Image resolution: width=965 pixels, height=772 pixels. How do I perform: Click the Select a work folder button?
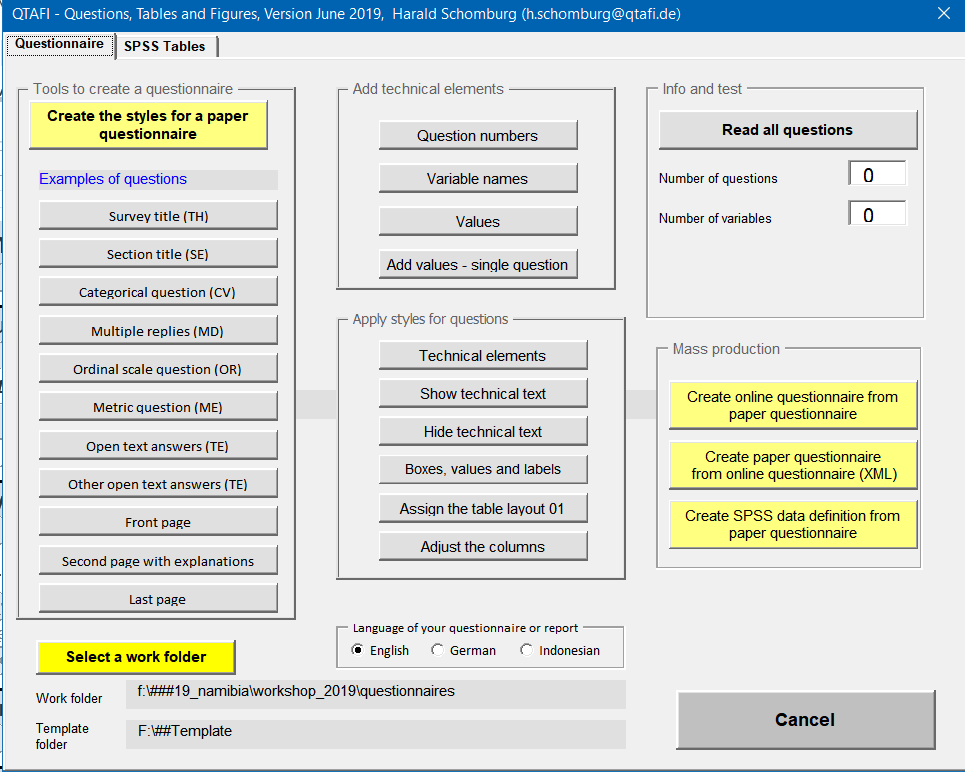136,657
